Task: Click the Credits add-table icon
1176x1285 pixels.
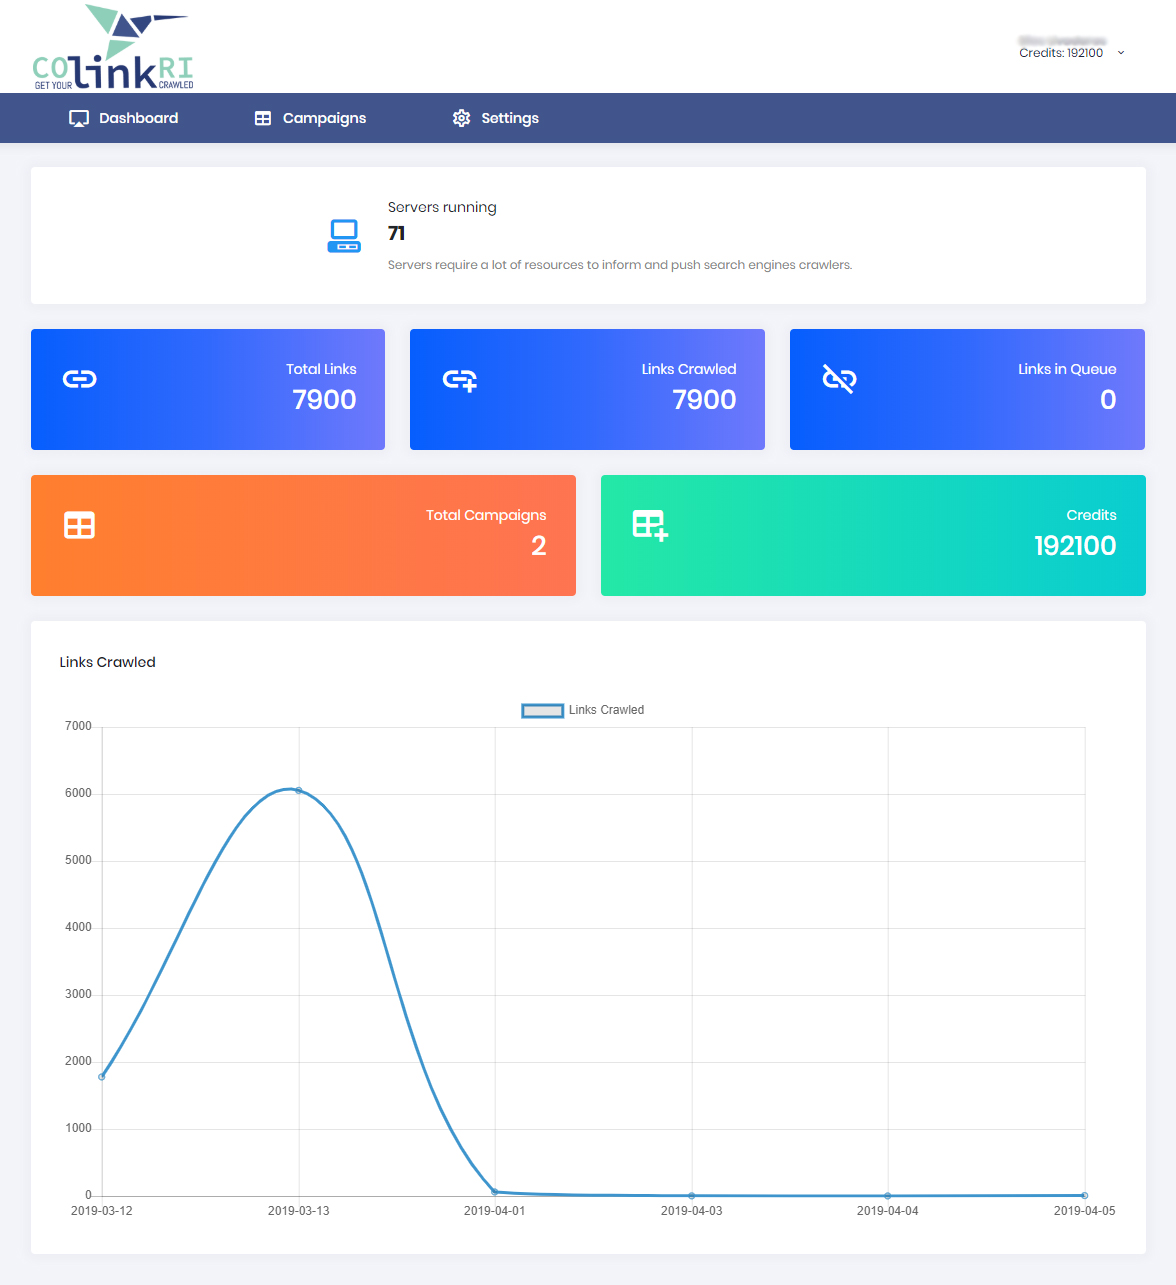Action: click(x=650, y=525)
